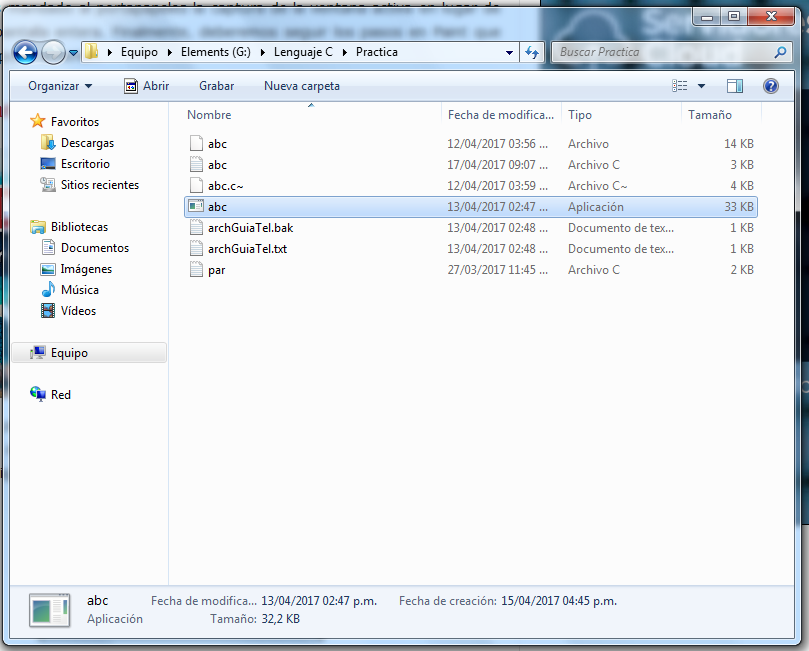Expand the arrow after Lenguaje C
This screenshot has height=651, width=809.
pos(344,52)
